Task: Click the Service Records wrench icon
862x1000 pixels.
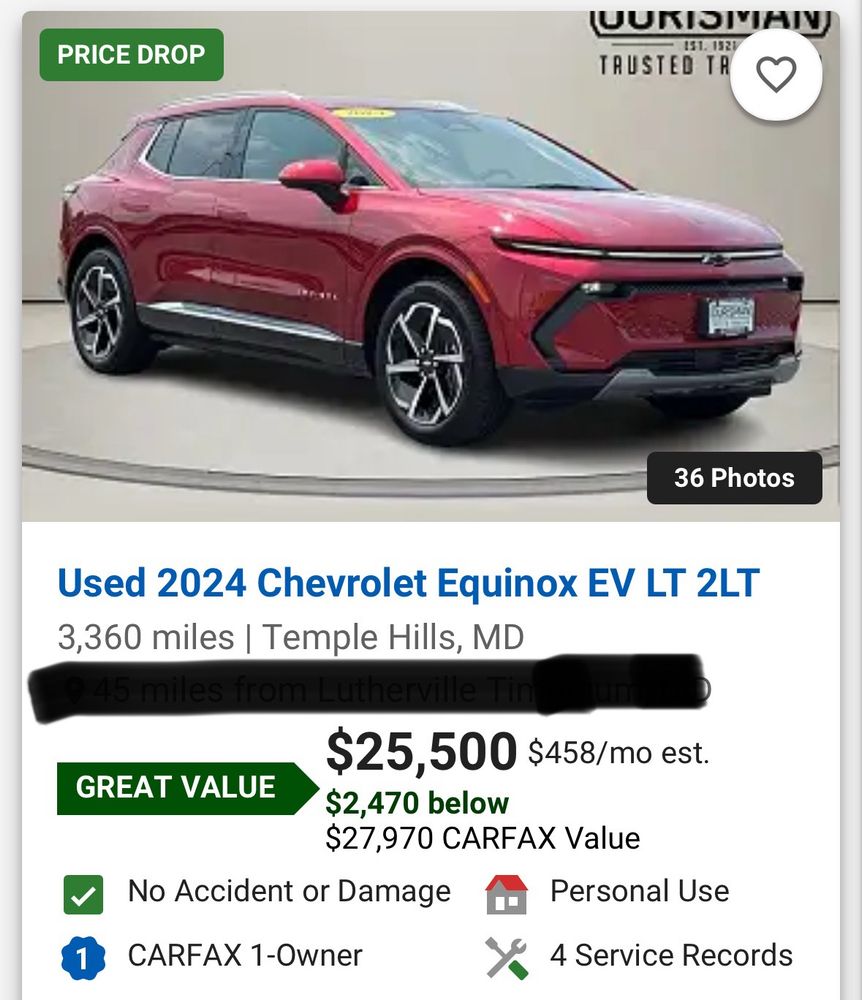Action: pos(506,957)
